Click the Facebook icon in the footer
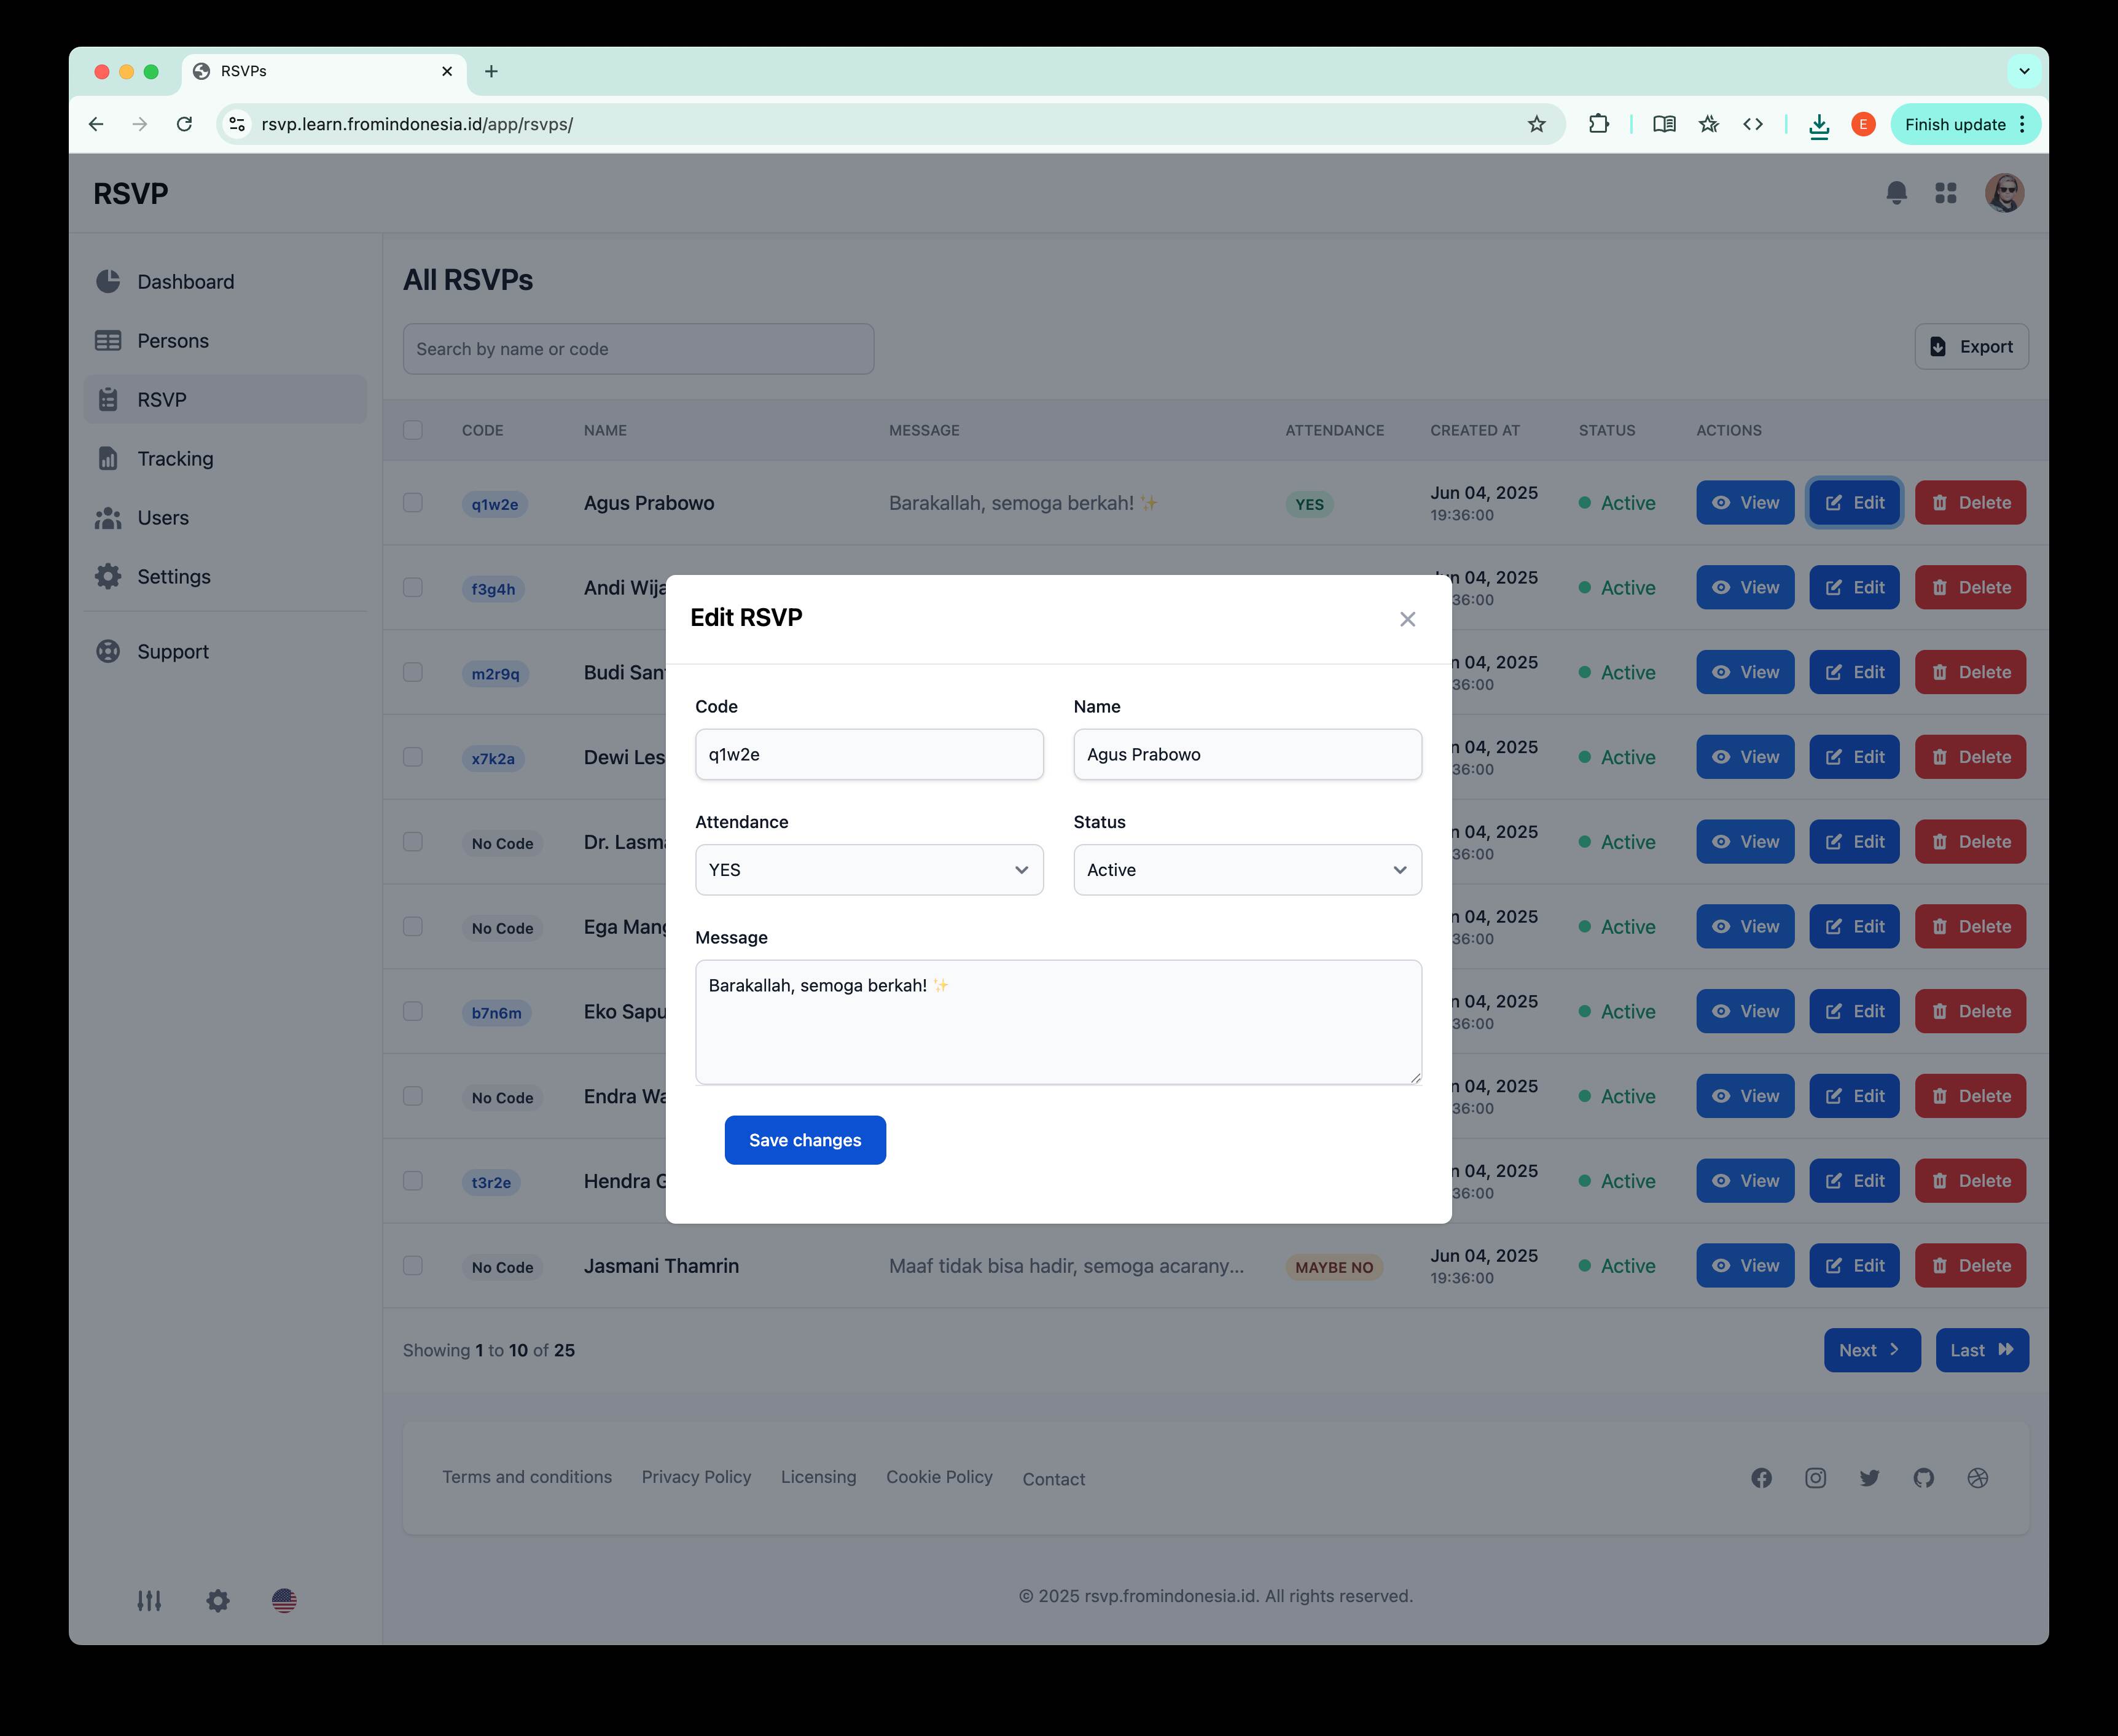 coord(1761,1478)
